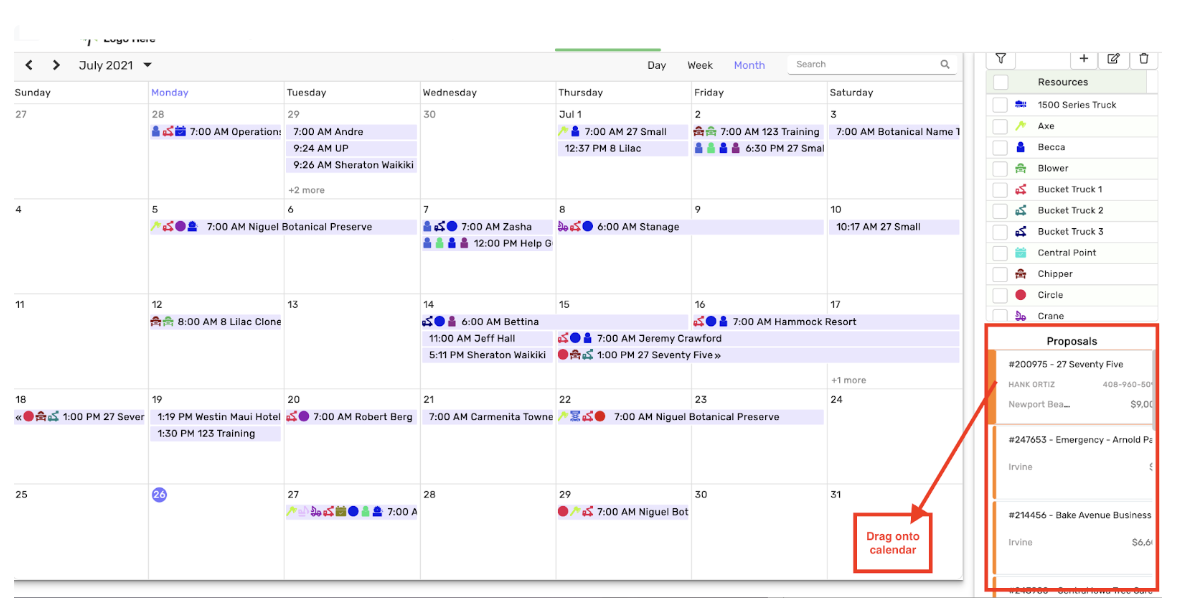Click the plus icon to add resource
Screen dimensions: 1182x614
[x=1084, y=59]
